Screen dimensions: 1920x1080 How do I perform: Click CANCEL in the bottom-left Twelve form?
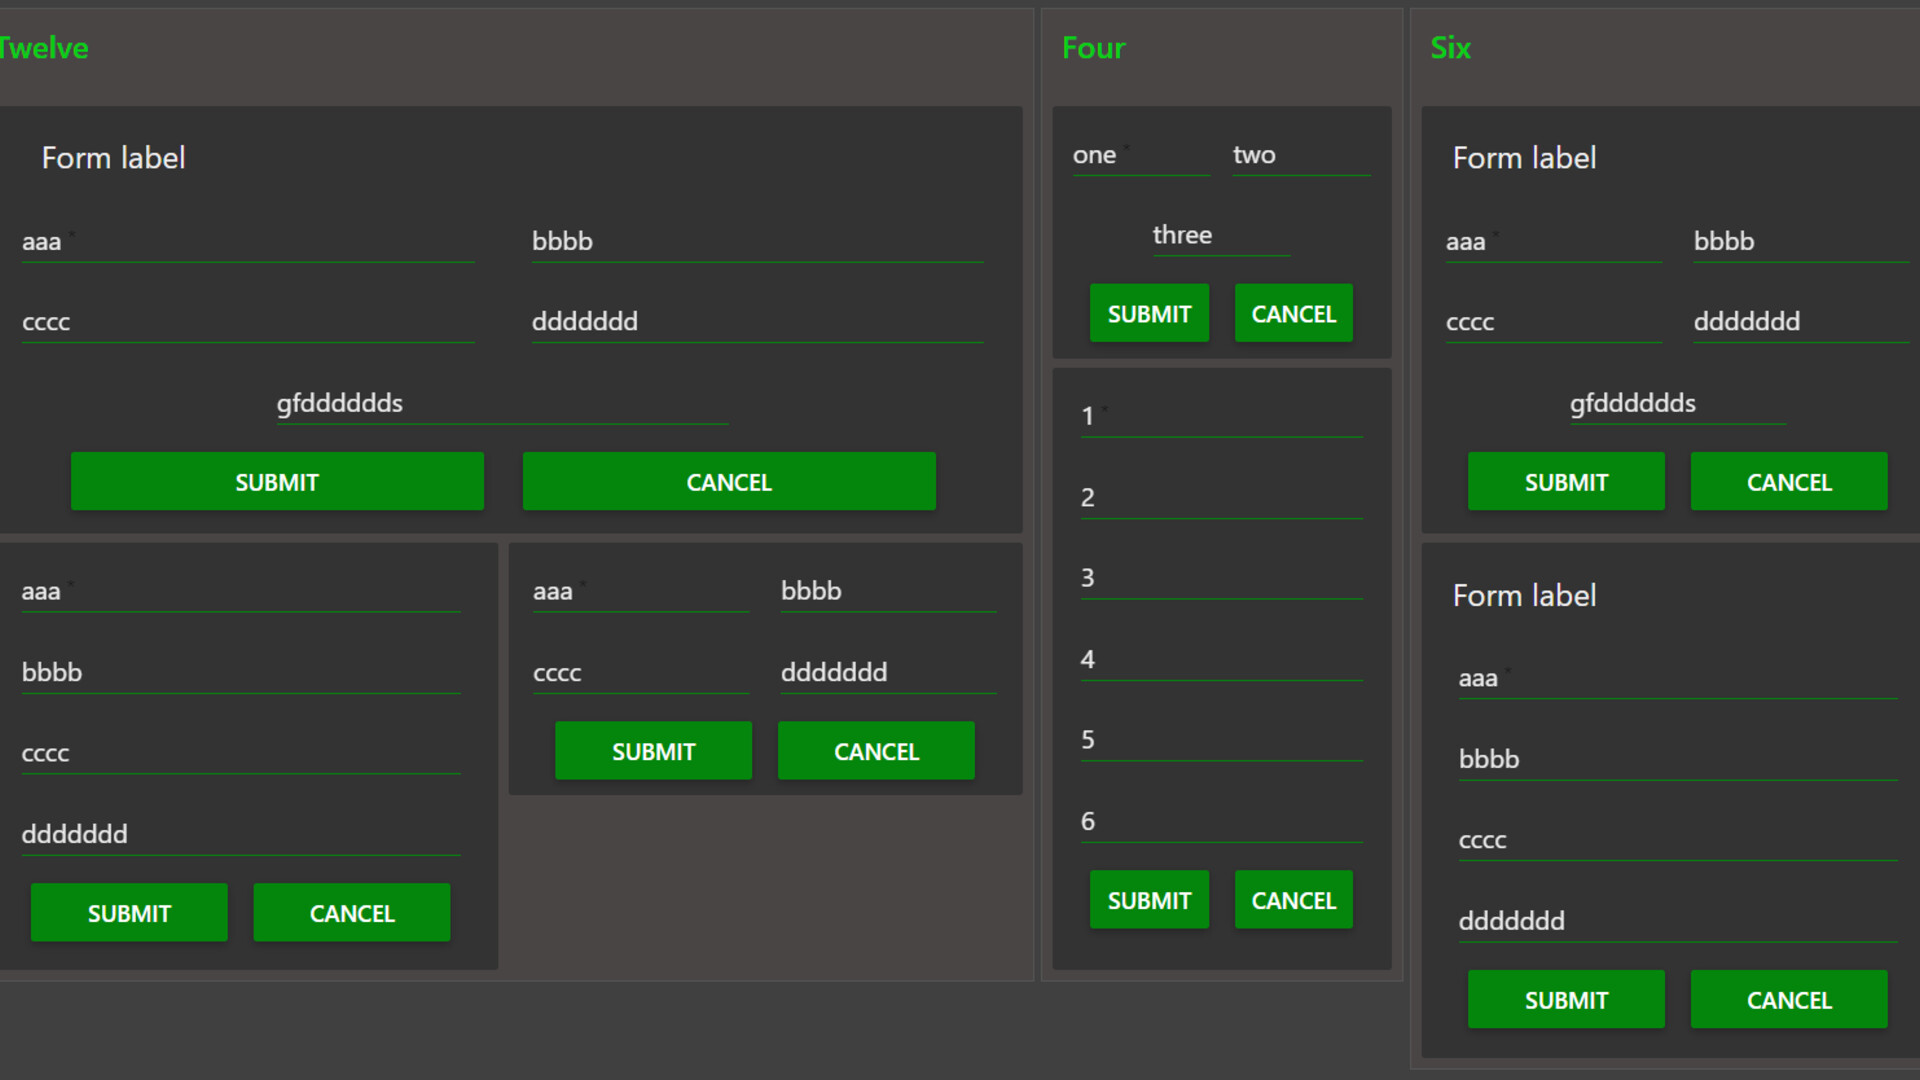tap(352, 912)
